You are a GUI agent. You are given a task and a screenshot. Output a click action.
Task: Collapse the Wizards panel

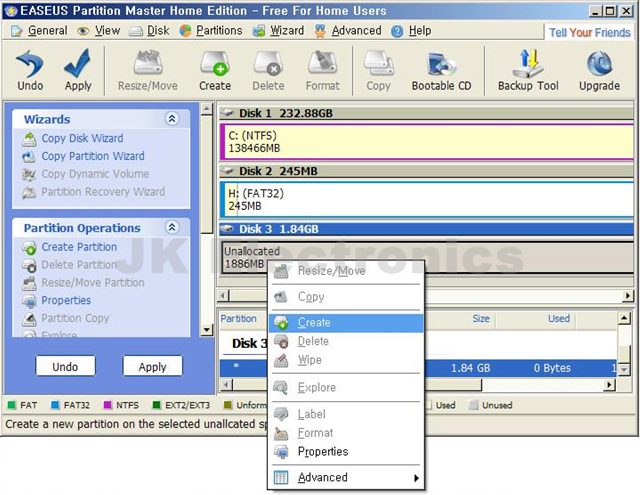point(172,119)
